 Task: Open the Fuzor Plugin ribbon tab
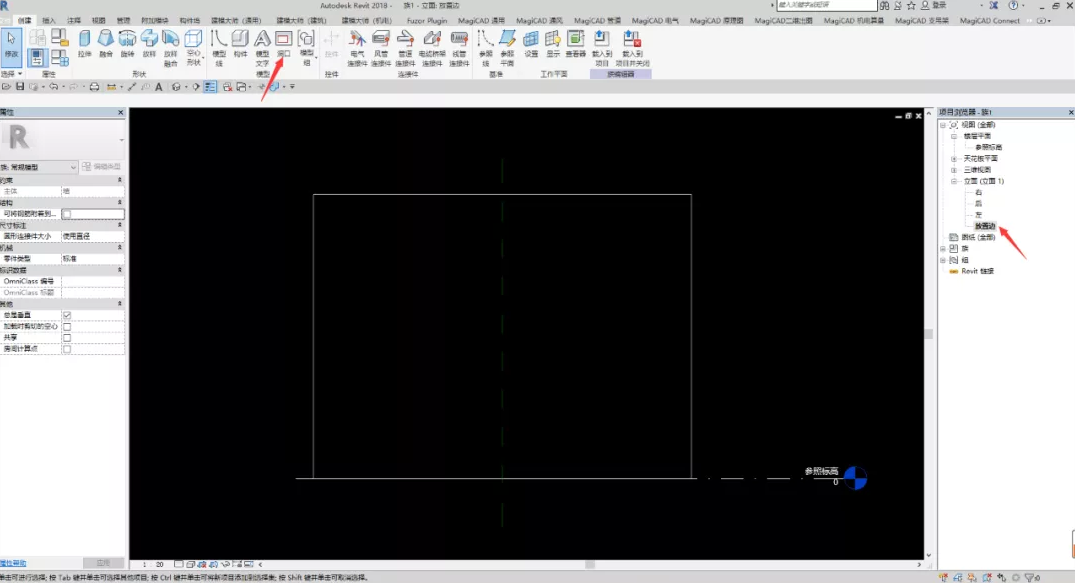(426, 21)
